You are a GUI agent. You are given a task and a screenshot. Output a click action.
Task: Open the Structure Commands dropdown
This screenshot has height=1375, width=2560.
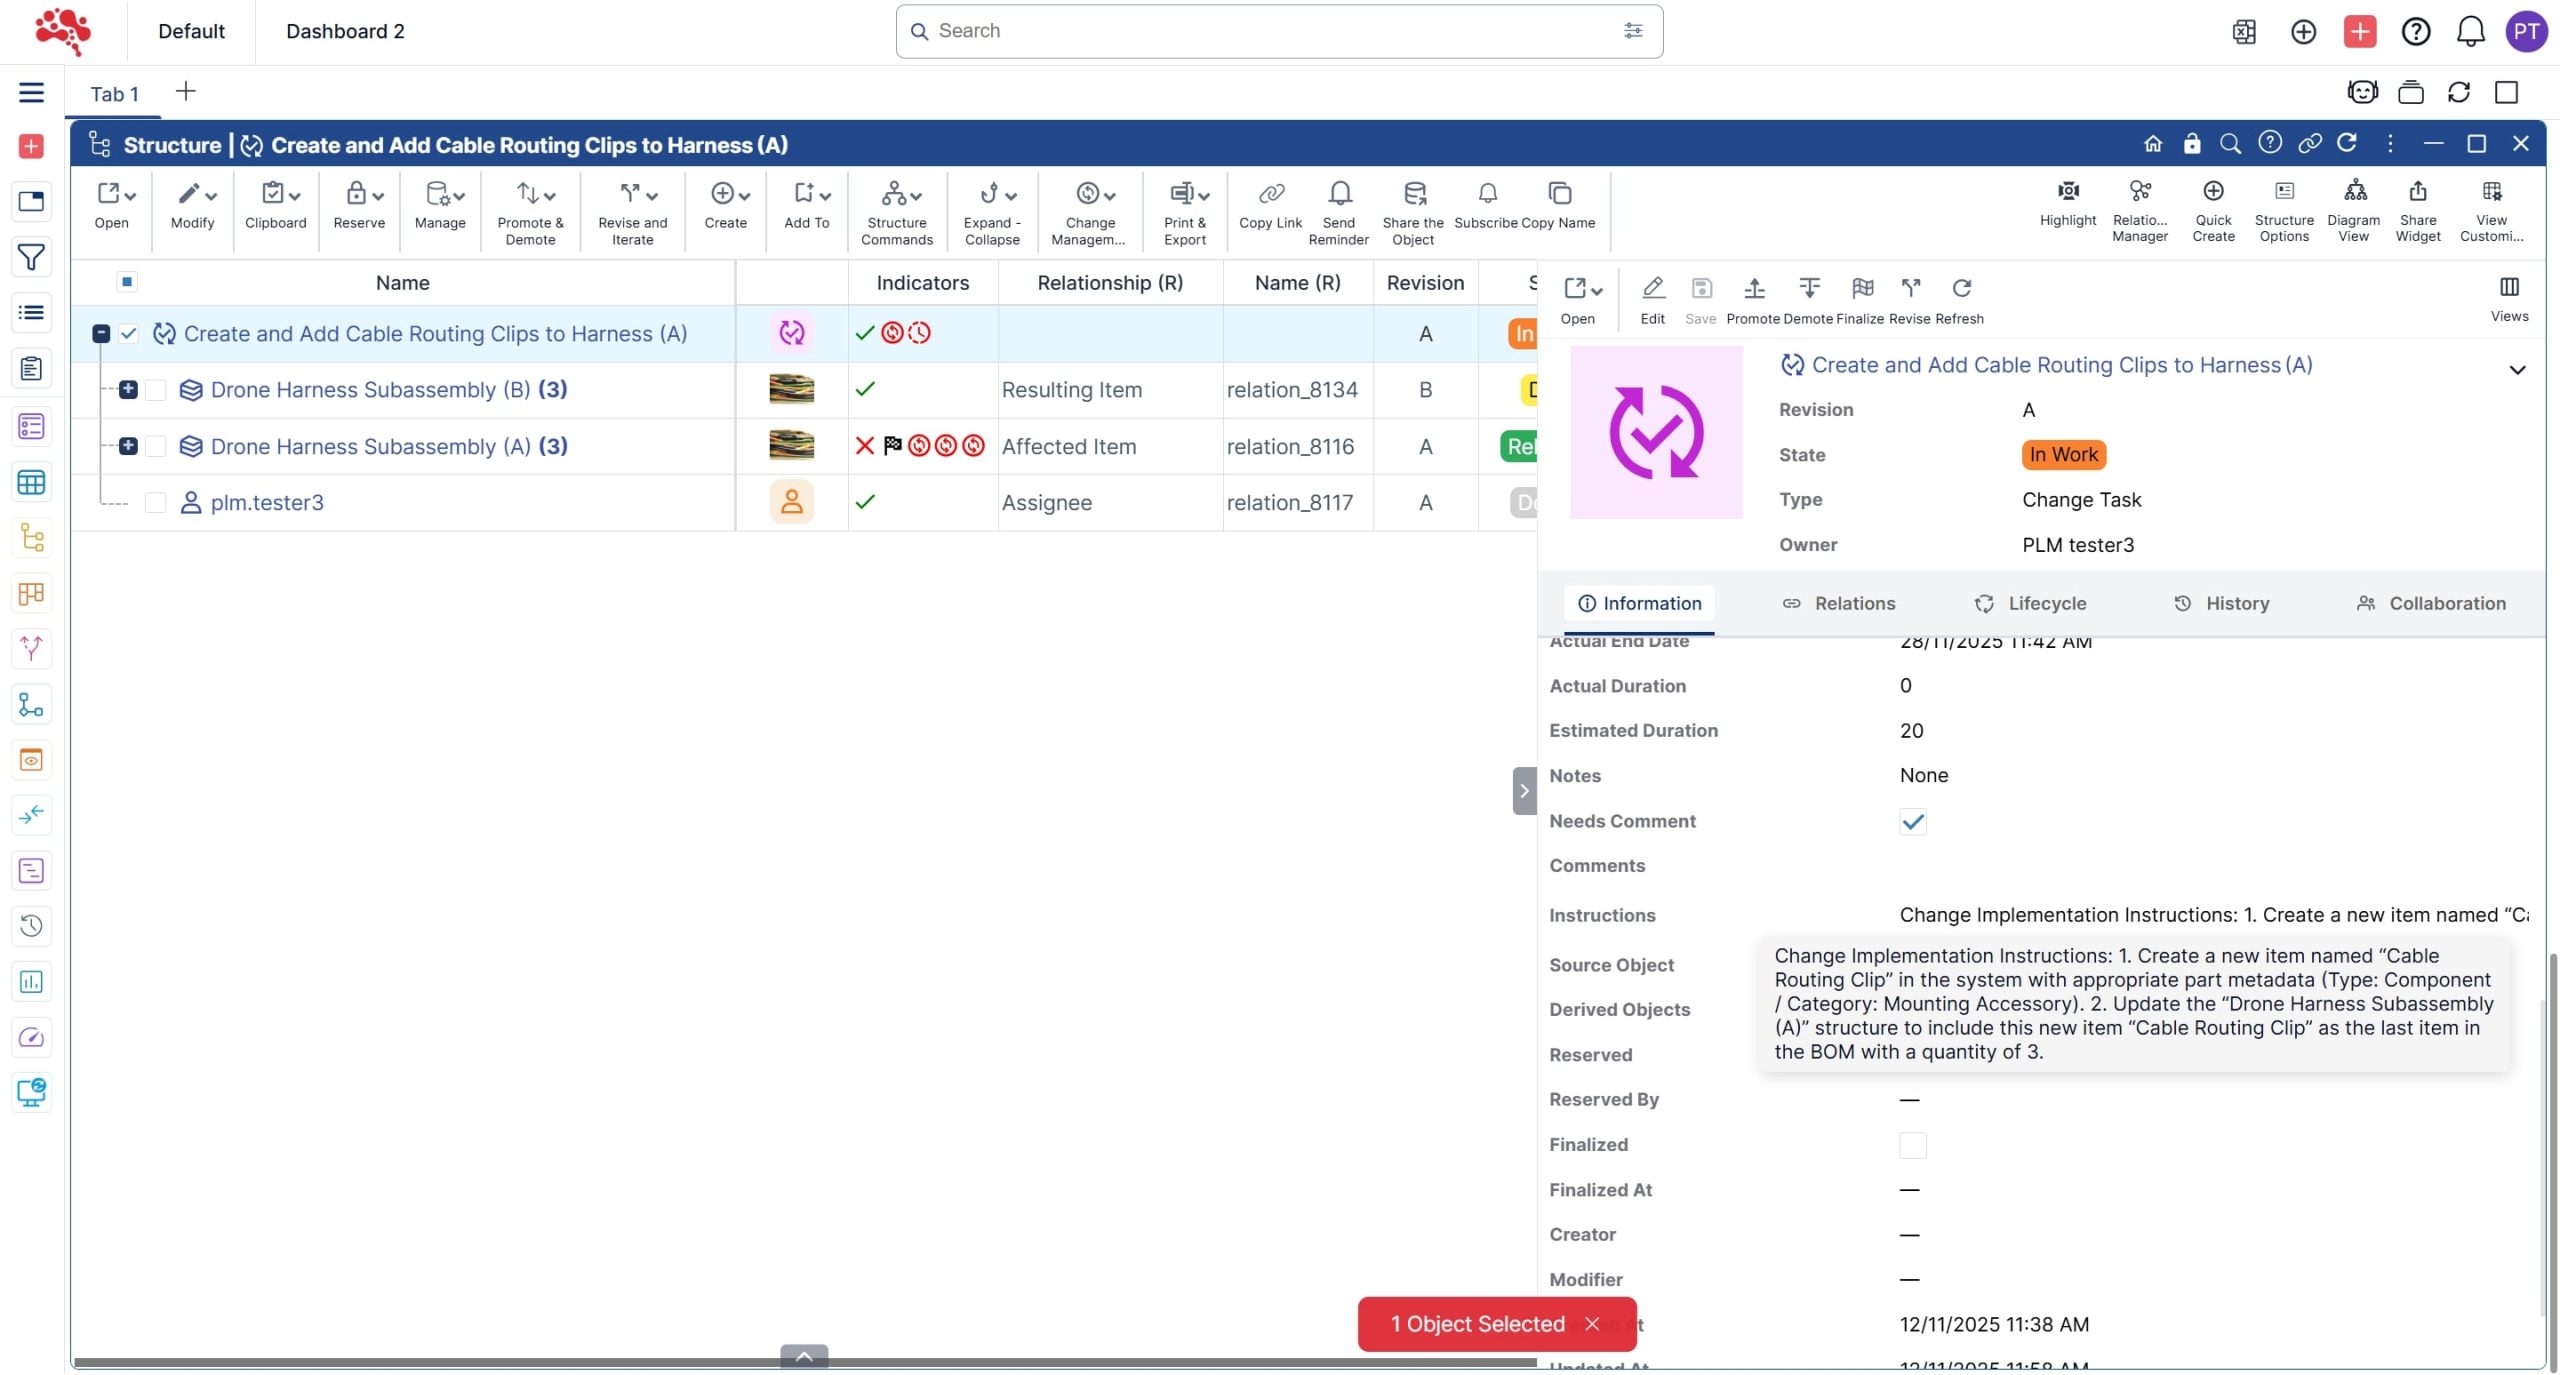click(x=897, y=194)
